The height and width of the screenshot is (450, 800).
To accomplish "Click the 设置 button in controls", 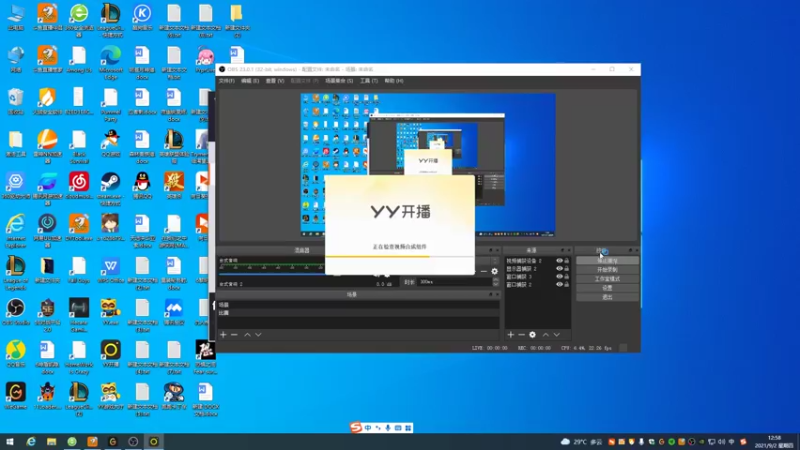I will [607, 288].
